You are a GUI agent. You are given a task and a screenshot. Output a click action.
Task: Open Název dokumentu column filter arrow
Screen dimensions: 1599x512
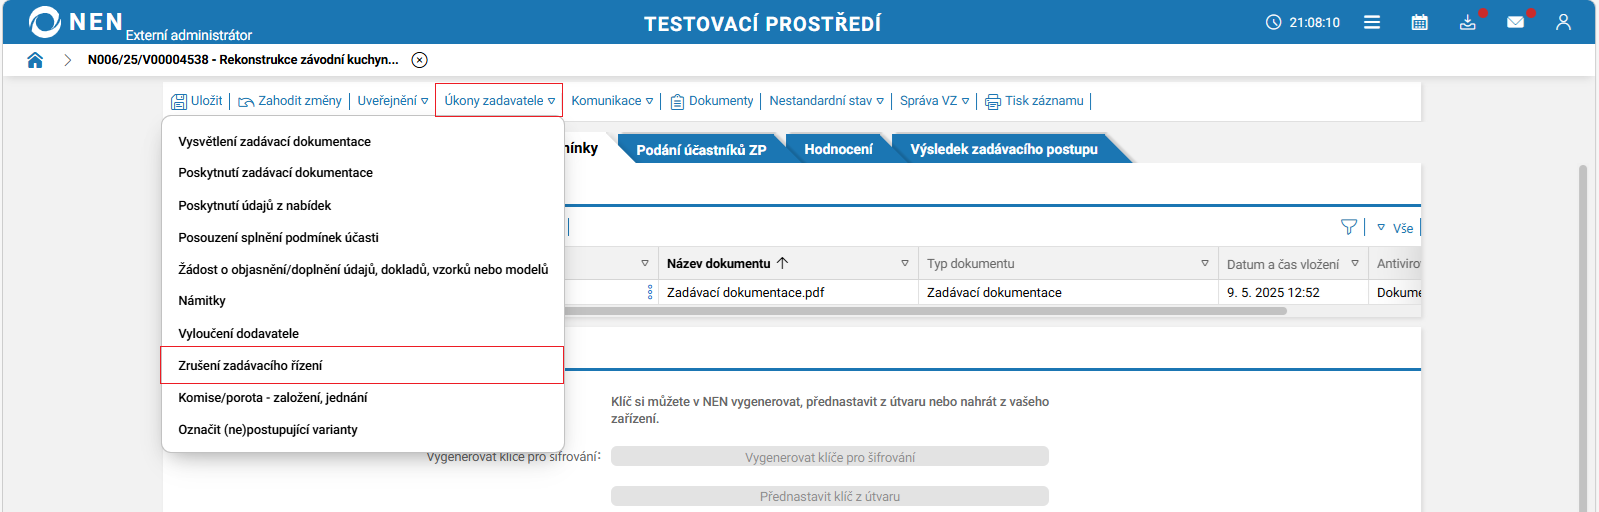[905, 264]
